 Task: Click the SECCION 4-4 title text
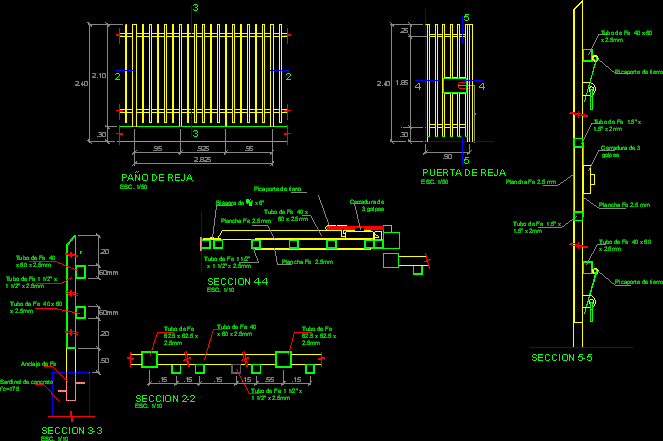coord(230,282)
